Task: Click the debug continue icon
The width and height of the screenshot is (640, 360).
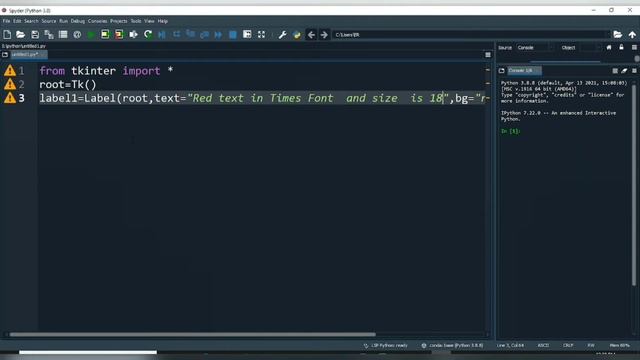Action: 218,35
